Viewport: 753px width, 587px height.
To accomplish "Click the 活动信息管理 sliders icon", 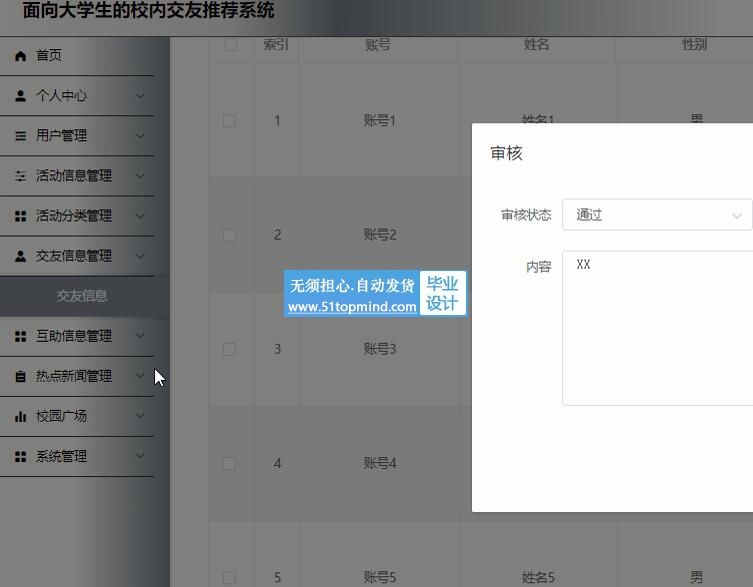I will [x=20, y=176].
